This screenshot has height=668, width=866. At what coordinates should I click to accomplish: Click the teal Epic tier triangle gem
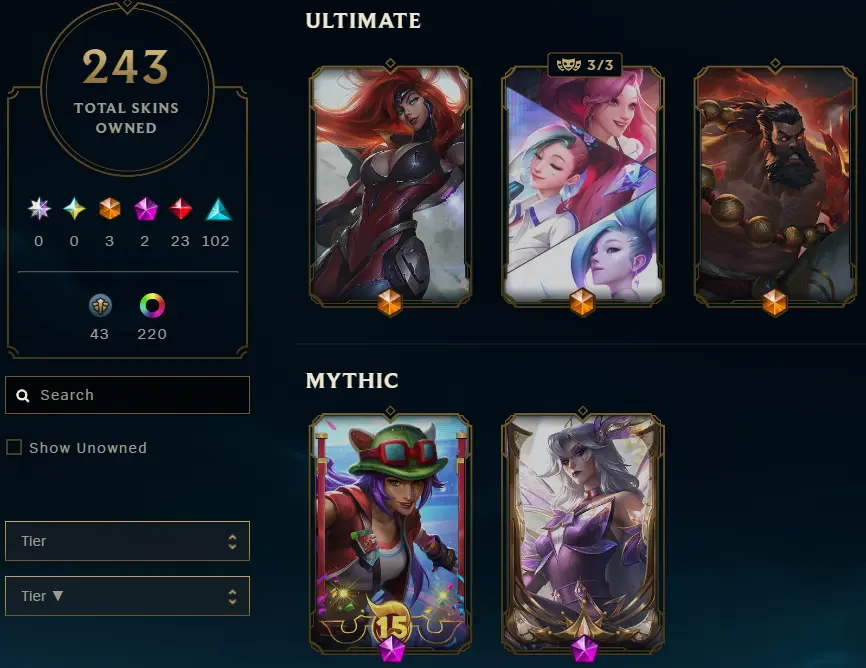[218, 209]
